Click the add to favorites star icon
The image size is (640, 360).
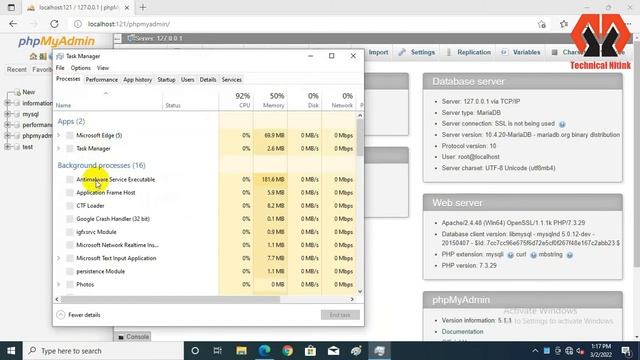pyautogui.click(x=542, y=24)
